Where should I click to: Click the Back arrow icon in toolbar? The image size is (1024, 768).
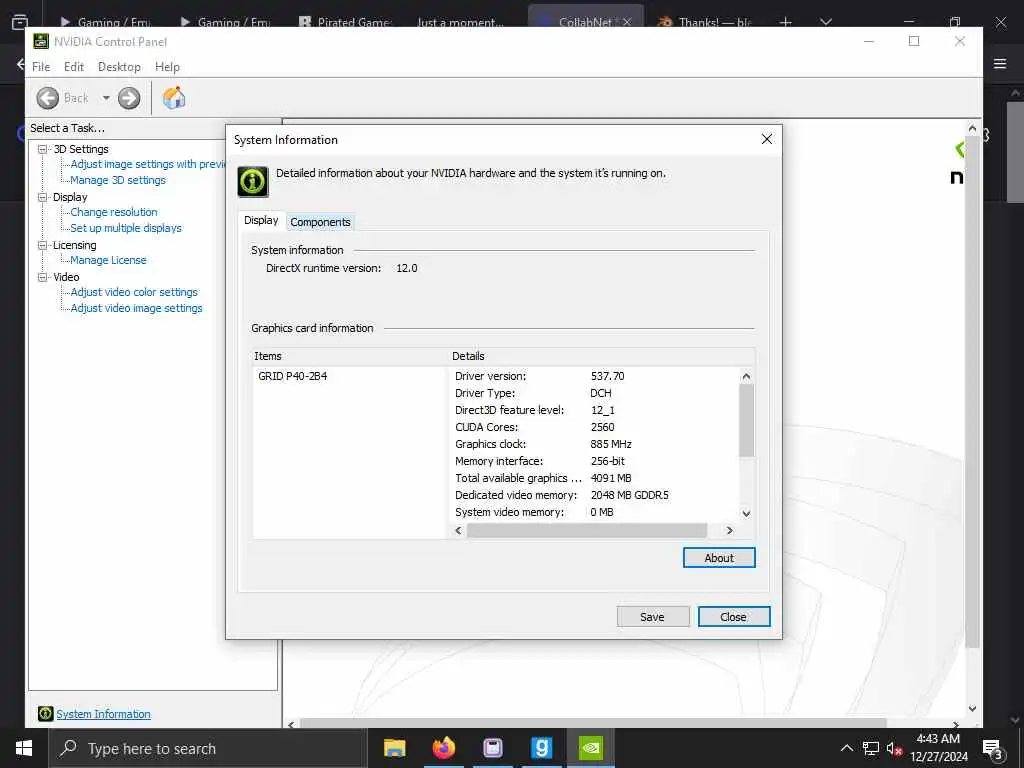point(48,98)
